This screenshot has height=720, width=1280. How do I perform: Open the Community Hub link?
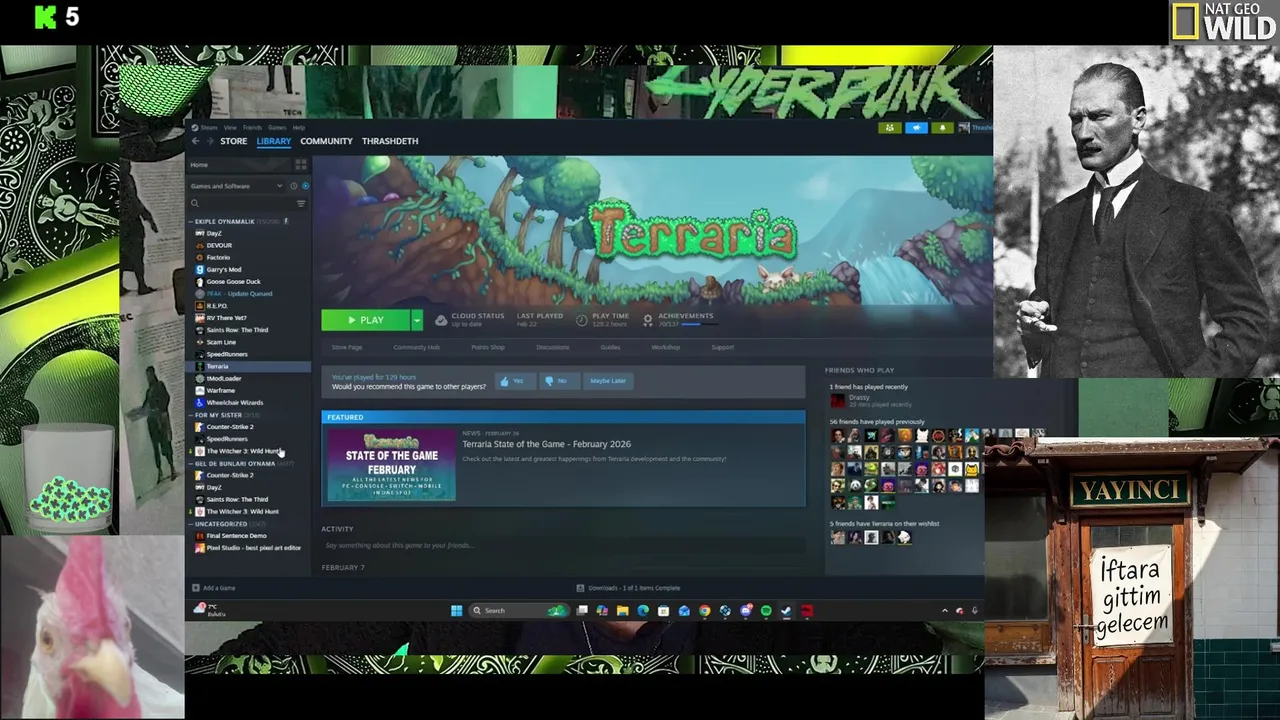tap(416, 347)
